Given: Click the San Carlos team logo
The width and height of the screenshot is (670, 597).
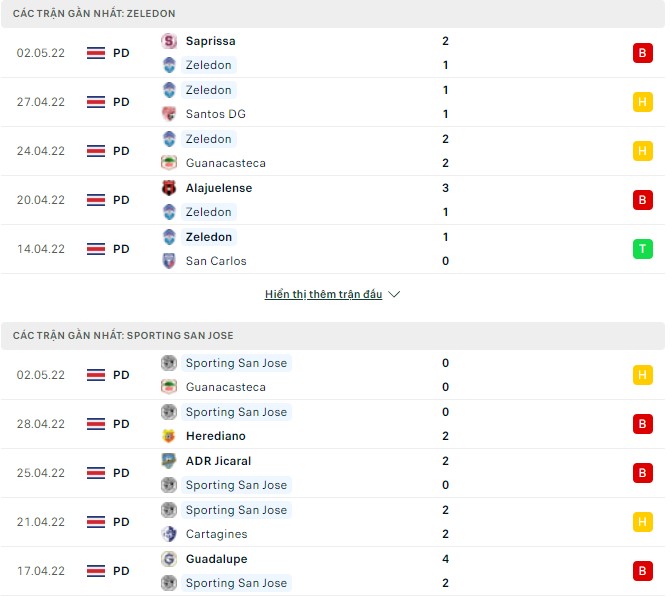Looking at the screenshot, I should click(x=169, y=261).
